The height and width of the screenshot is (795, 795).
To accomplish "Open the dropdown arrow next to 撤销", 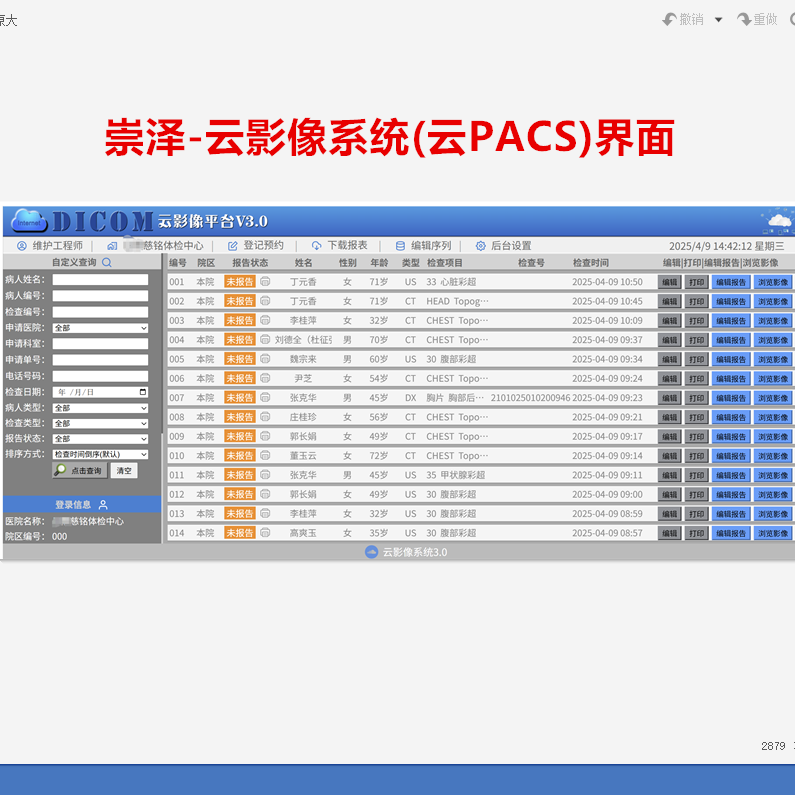I will click(x=718, y=20).
